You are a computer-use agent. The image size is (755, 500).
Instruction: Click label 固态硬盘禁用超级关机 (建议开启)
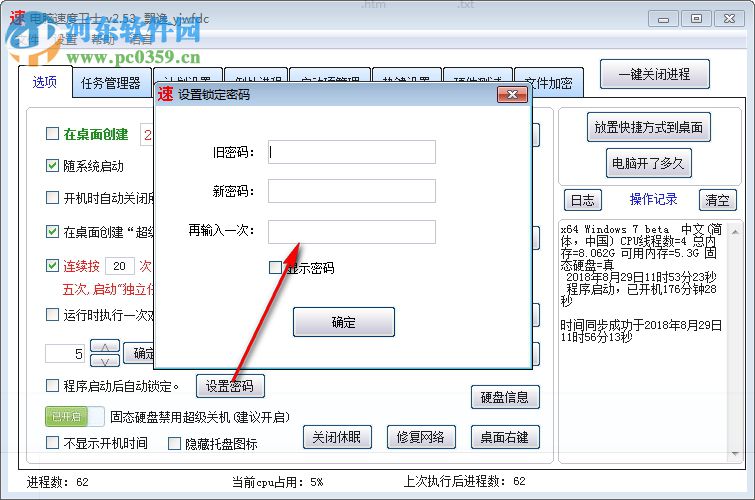[200, 417]
